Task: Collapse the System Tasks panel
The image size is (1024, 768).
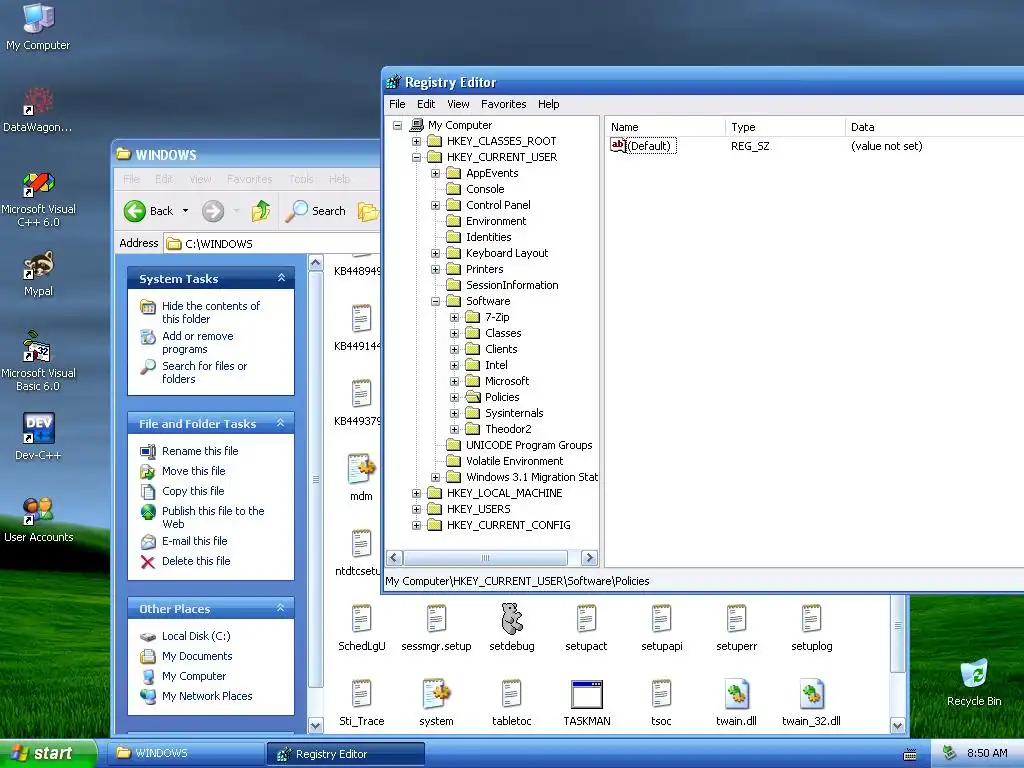Action: (281, 278)
